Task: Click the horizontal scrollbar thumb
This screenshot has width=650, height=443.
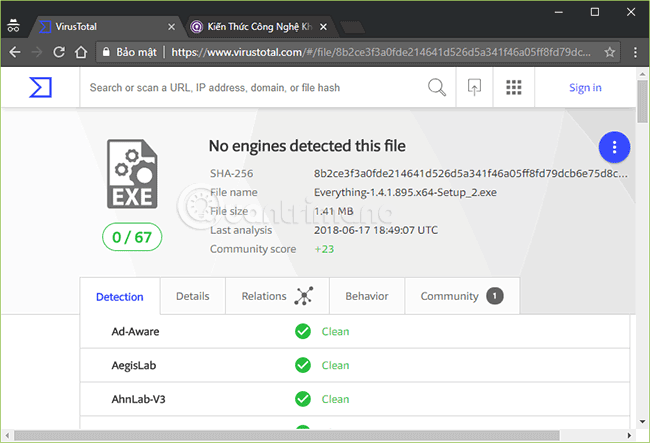Action: [286, 436]
